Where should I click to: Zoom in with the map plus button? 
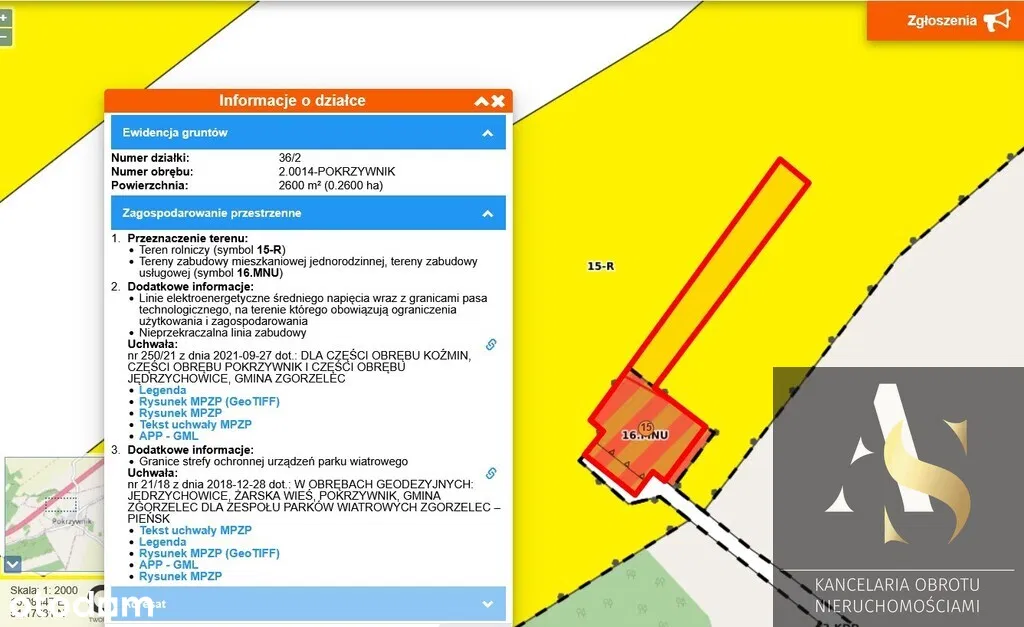(x=4, y=17)
